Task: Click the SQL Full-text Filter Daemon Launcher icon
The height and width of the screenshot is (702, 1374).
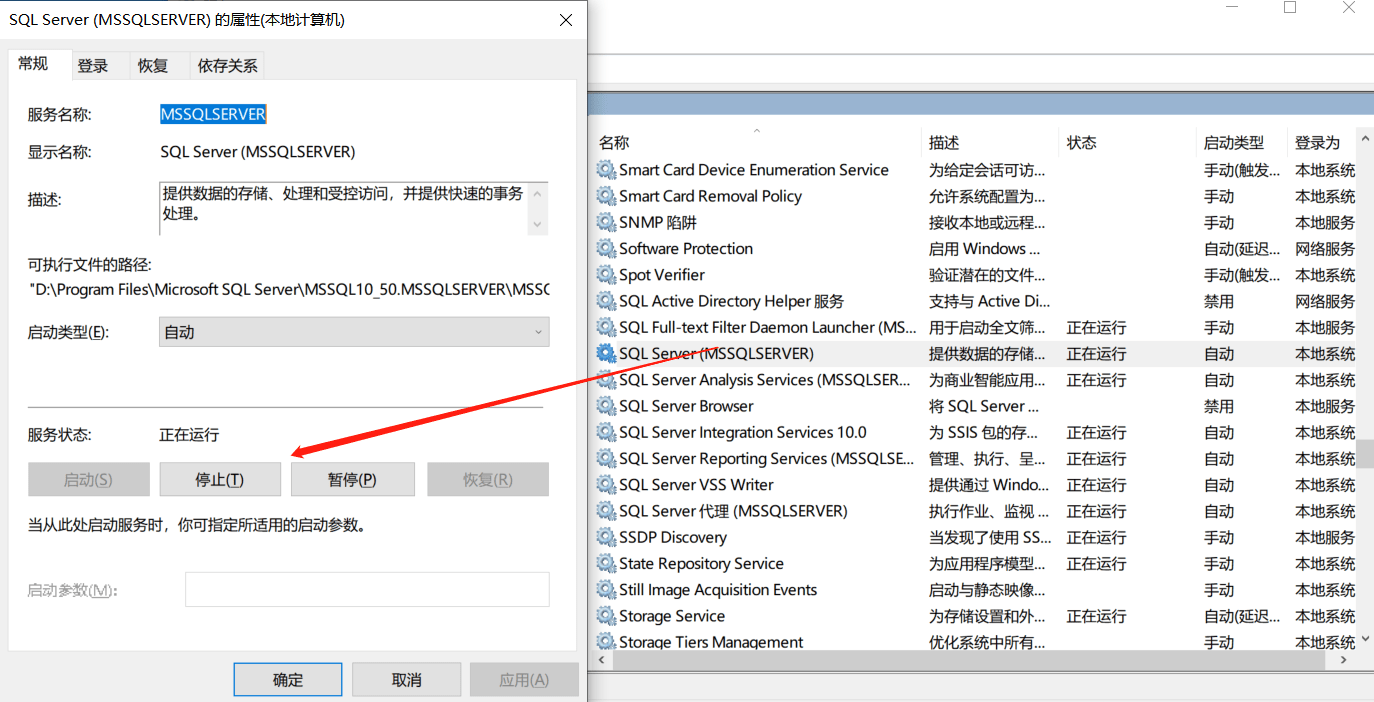Action: (606, 327)
